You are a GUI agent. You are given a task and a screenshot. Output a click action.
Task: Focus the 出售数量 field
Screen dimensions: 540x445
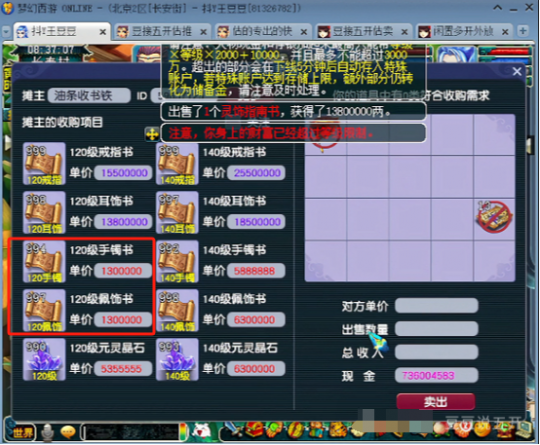436,329
